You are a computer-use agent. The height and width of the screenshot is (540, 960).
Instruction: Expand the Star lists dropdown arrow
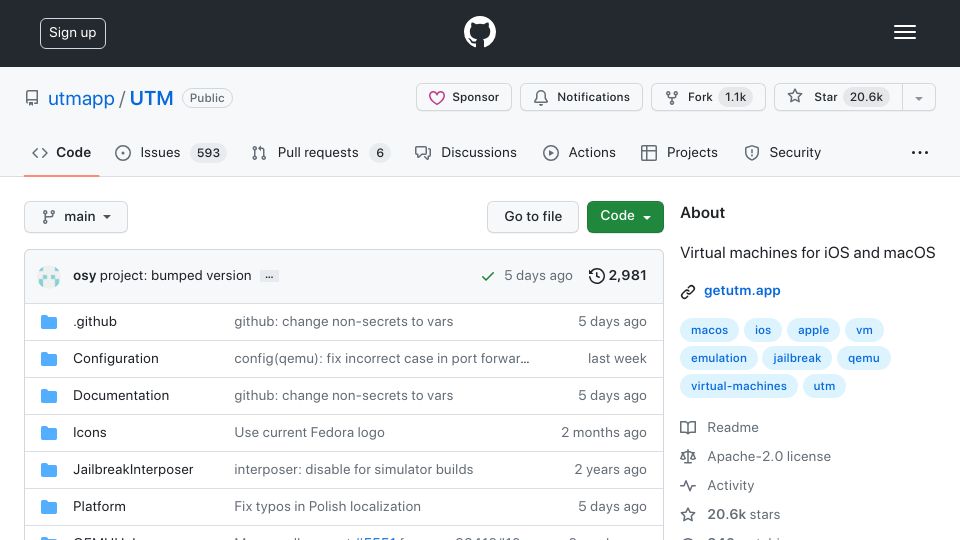(x=918, y=98)
